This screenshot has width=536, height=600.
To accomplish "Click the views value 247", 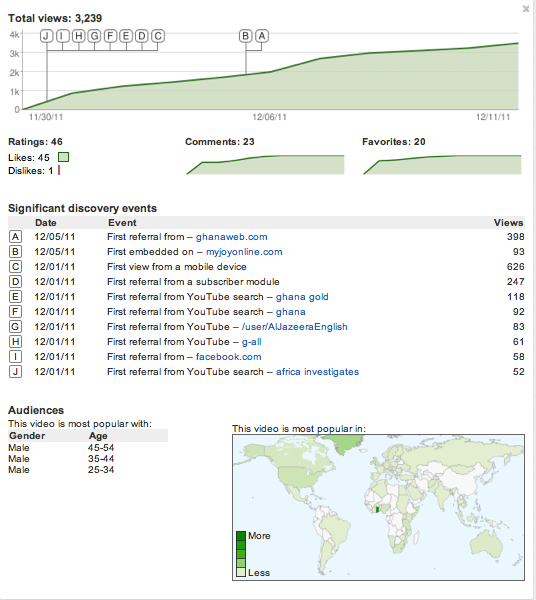I will pos(515,282).
